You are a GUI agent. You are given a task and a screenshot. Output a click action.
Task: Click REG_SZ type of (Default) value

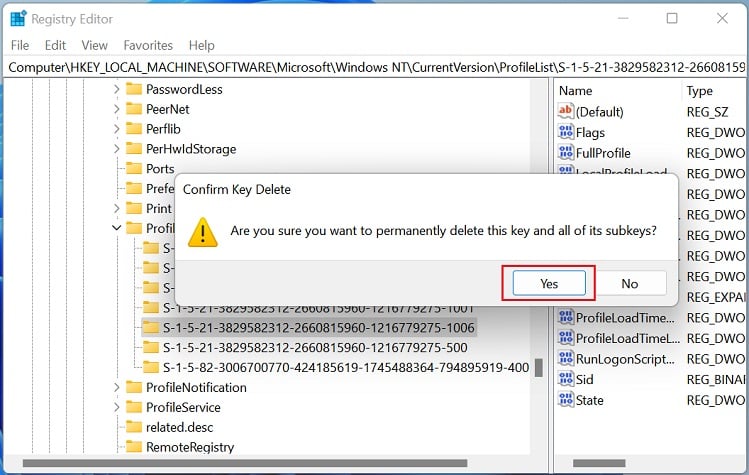click(x=707, y=112)
